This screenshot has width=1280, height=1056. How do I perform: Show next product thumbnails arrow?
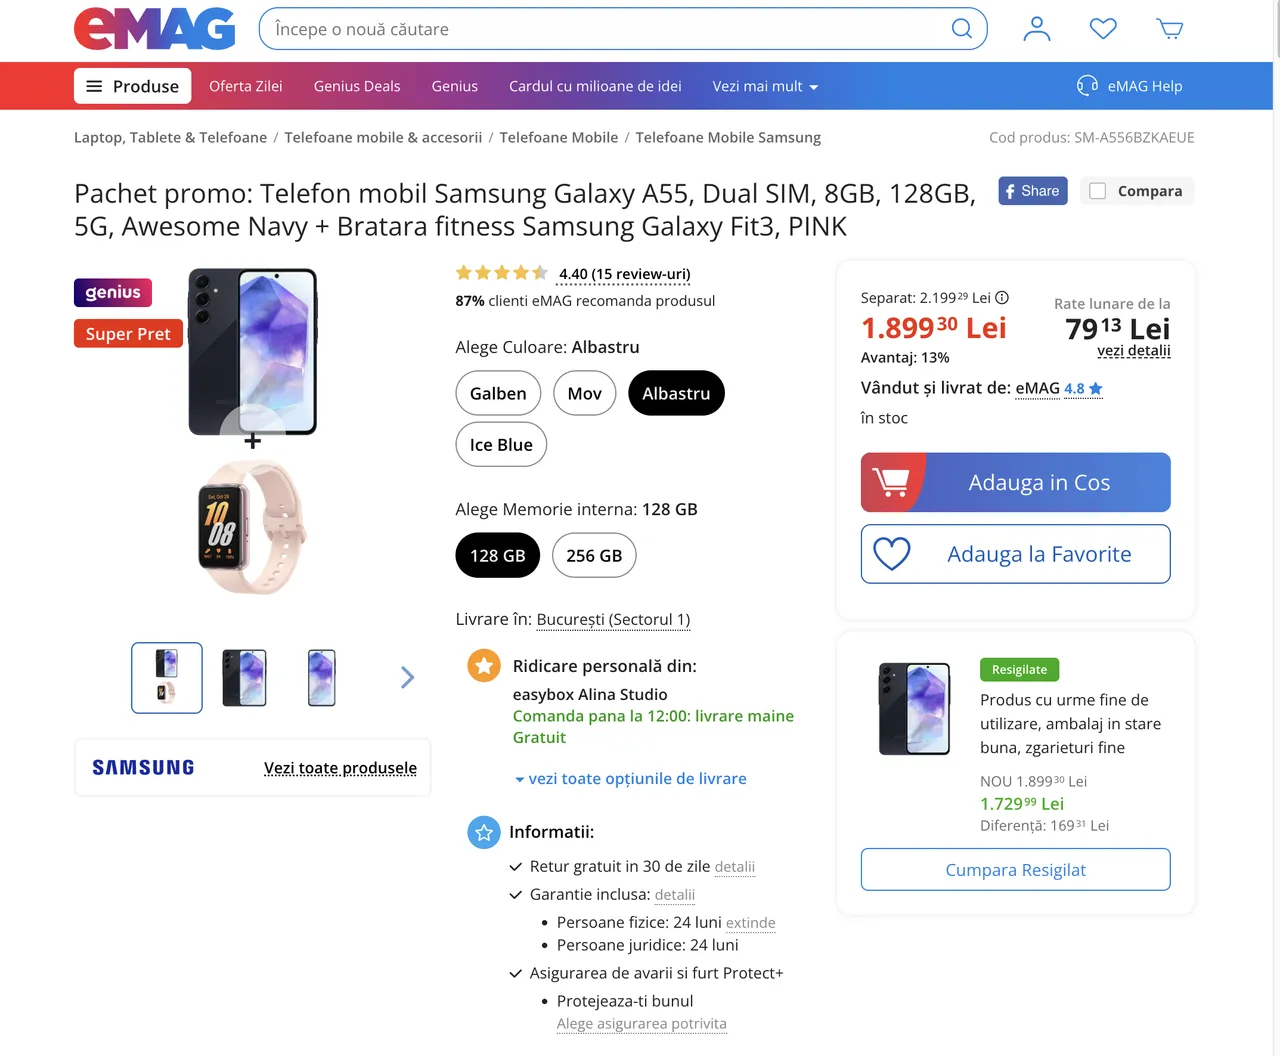[407, 678]
